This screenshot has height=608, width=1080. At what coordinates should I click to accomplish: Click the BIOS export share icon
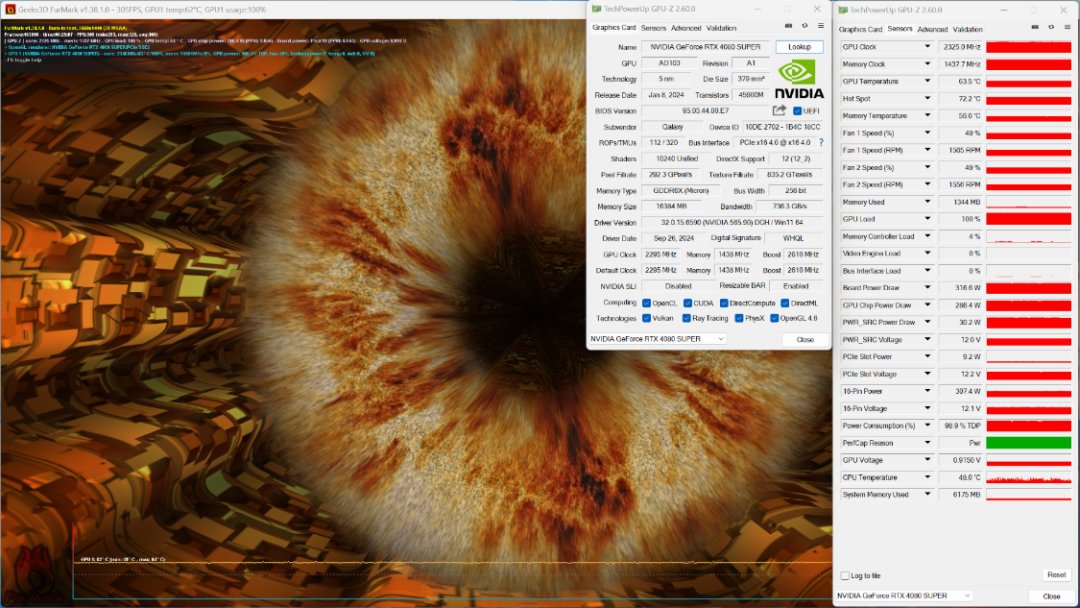click(x=779, y=110)
